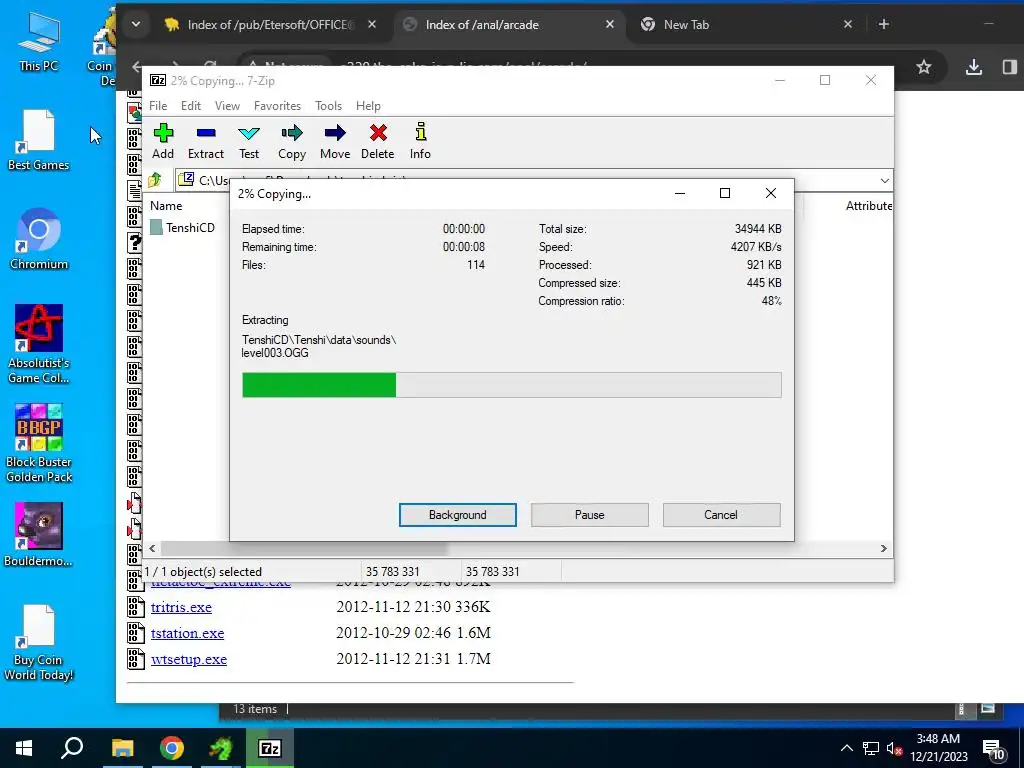Screen dimensions: 1024x768
Task: Click the horizontal scrollbar thumb in 7-Zip
Action: 304,549
